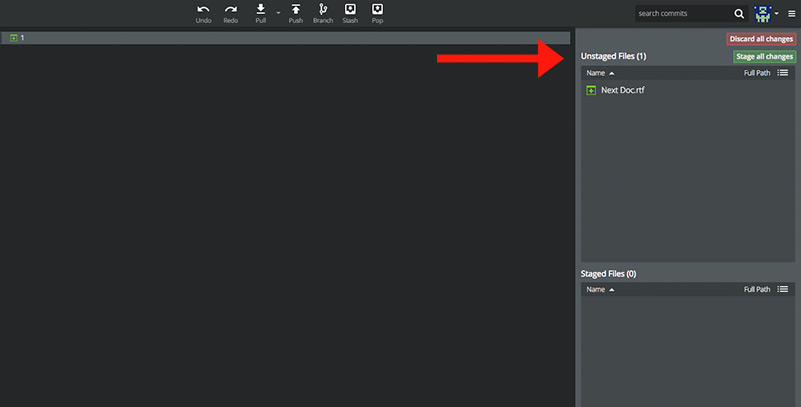The image size is (801, 407).
Task: Open the hamburger main menu
Action: (791, 14)
